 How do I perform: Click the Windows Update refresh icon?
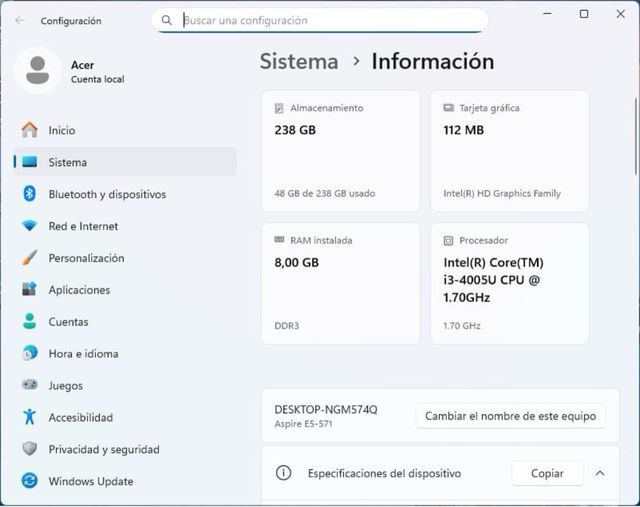click(x=29, y=480)
